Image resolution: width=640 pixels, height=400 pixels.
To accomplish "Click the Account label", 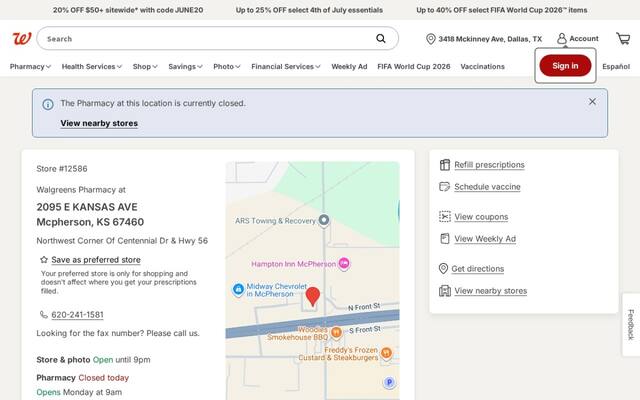I will click(x=584, y=39).
